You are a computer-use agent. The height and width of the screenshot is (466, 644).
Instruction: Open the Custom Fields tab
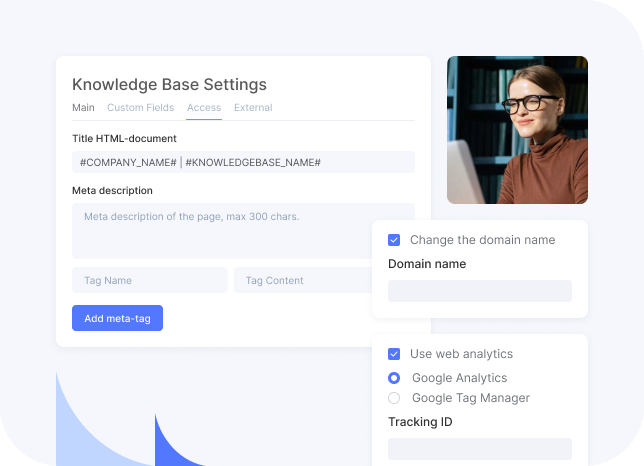140,108
